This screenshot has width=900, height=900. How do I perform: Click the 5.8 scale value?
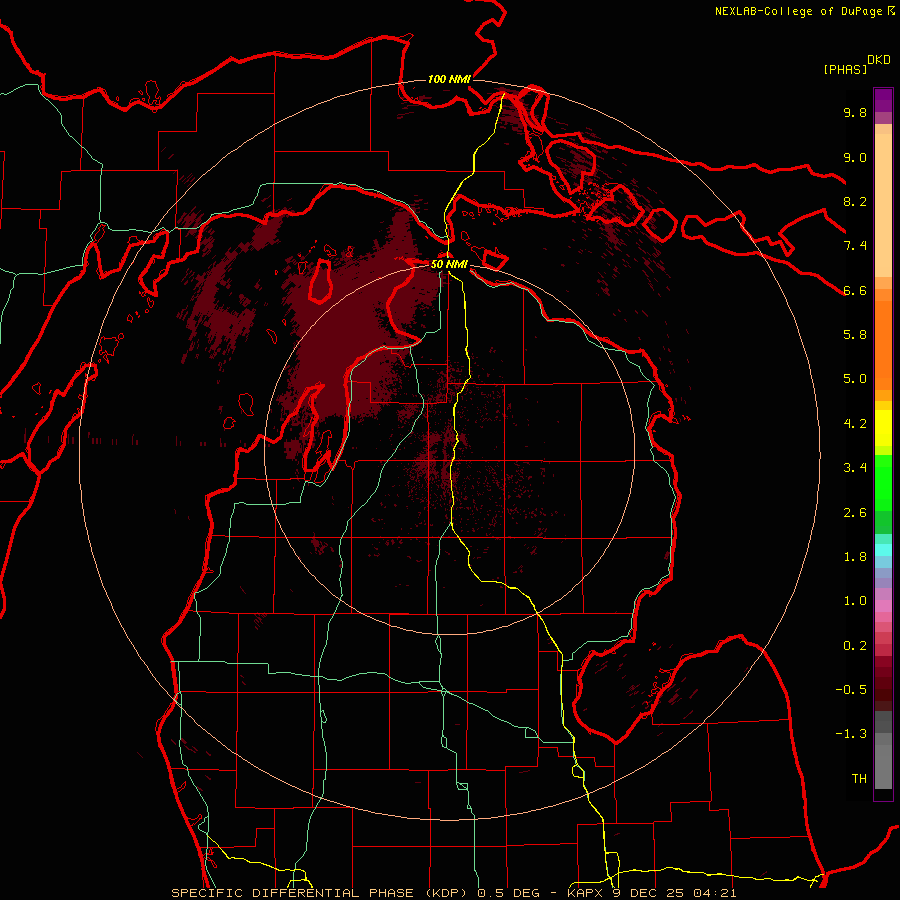(855, 335)
